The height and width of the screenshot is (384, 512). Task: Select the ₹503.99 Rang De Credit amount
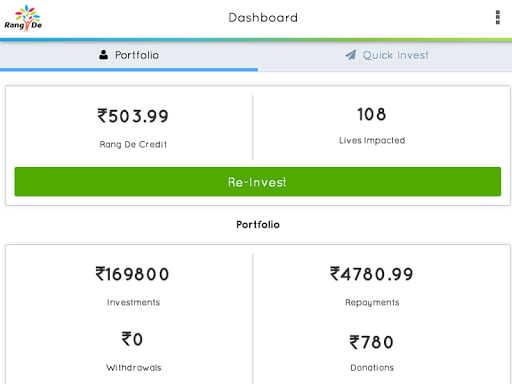click(133, 116)
